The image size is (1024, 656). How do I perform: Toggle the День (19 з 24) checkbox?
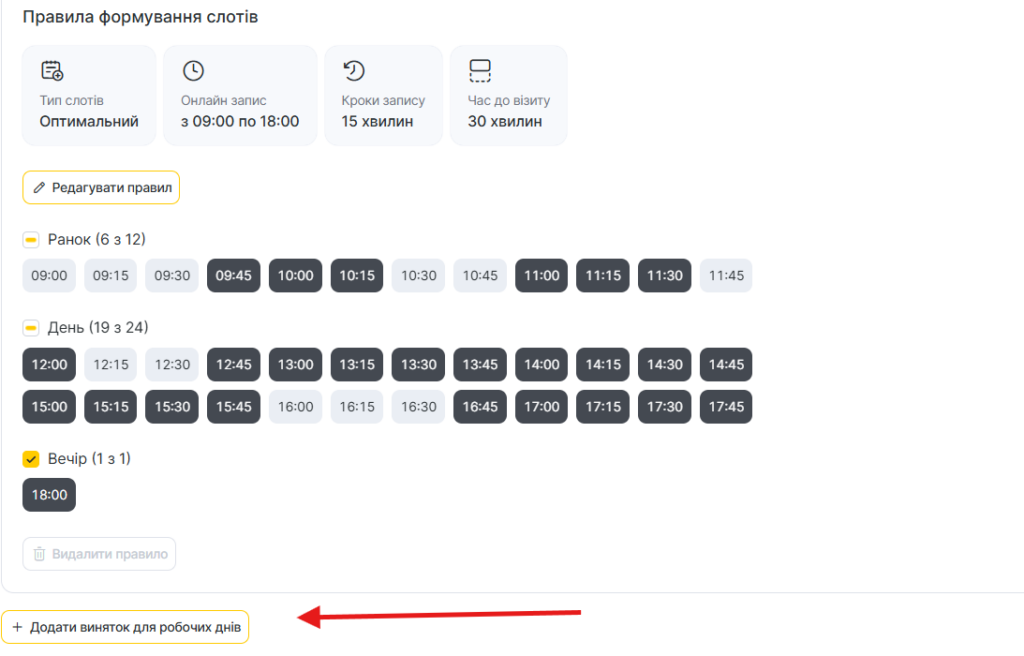[x=31, y=328]
